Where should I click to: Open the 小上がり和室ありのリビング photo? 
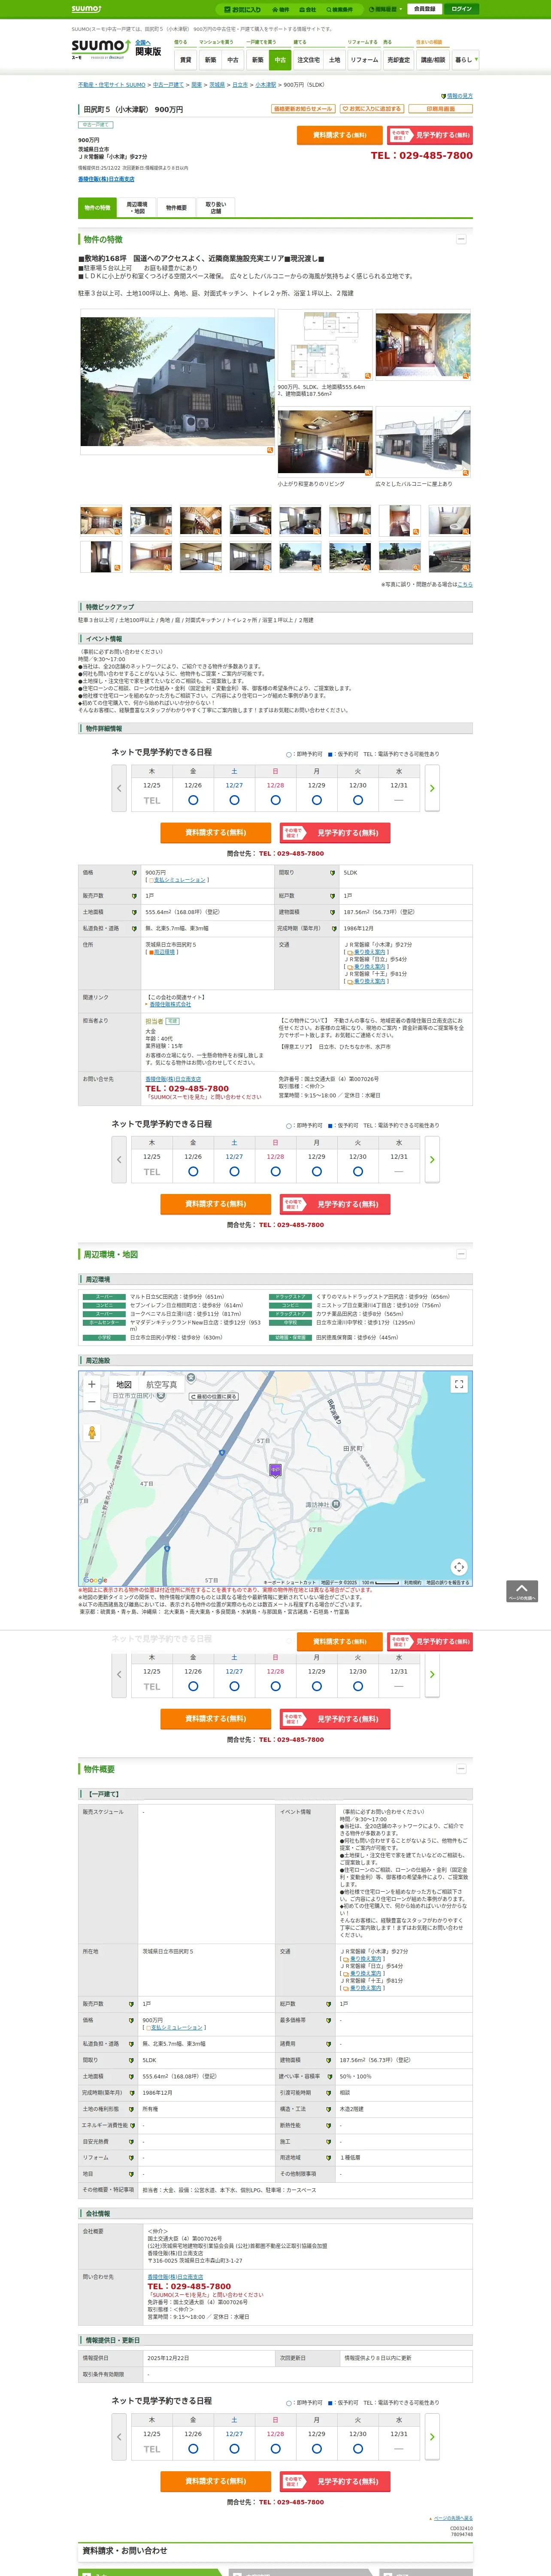(325, 442)
